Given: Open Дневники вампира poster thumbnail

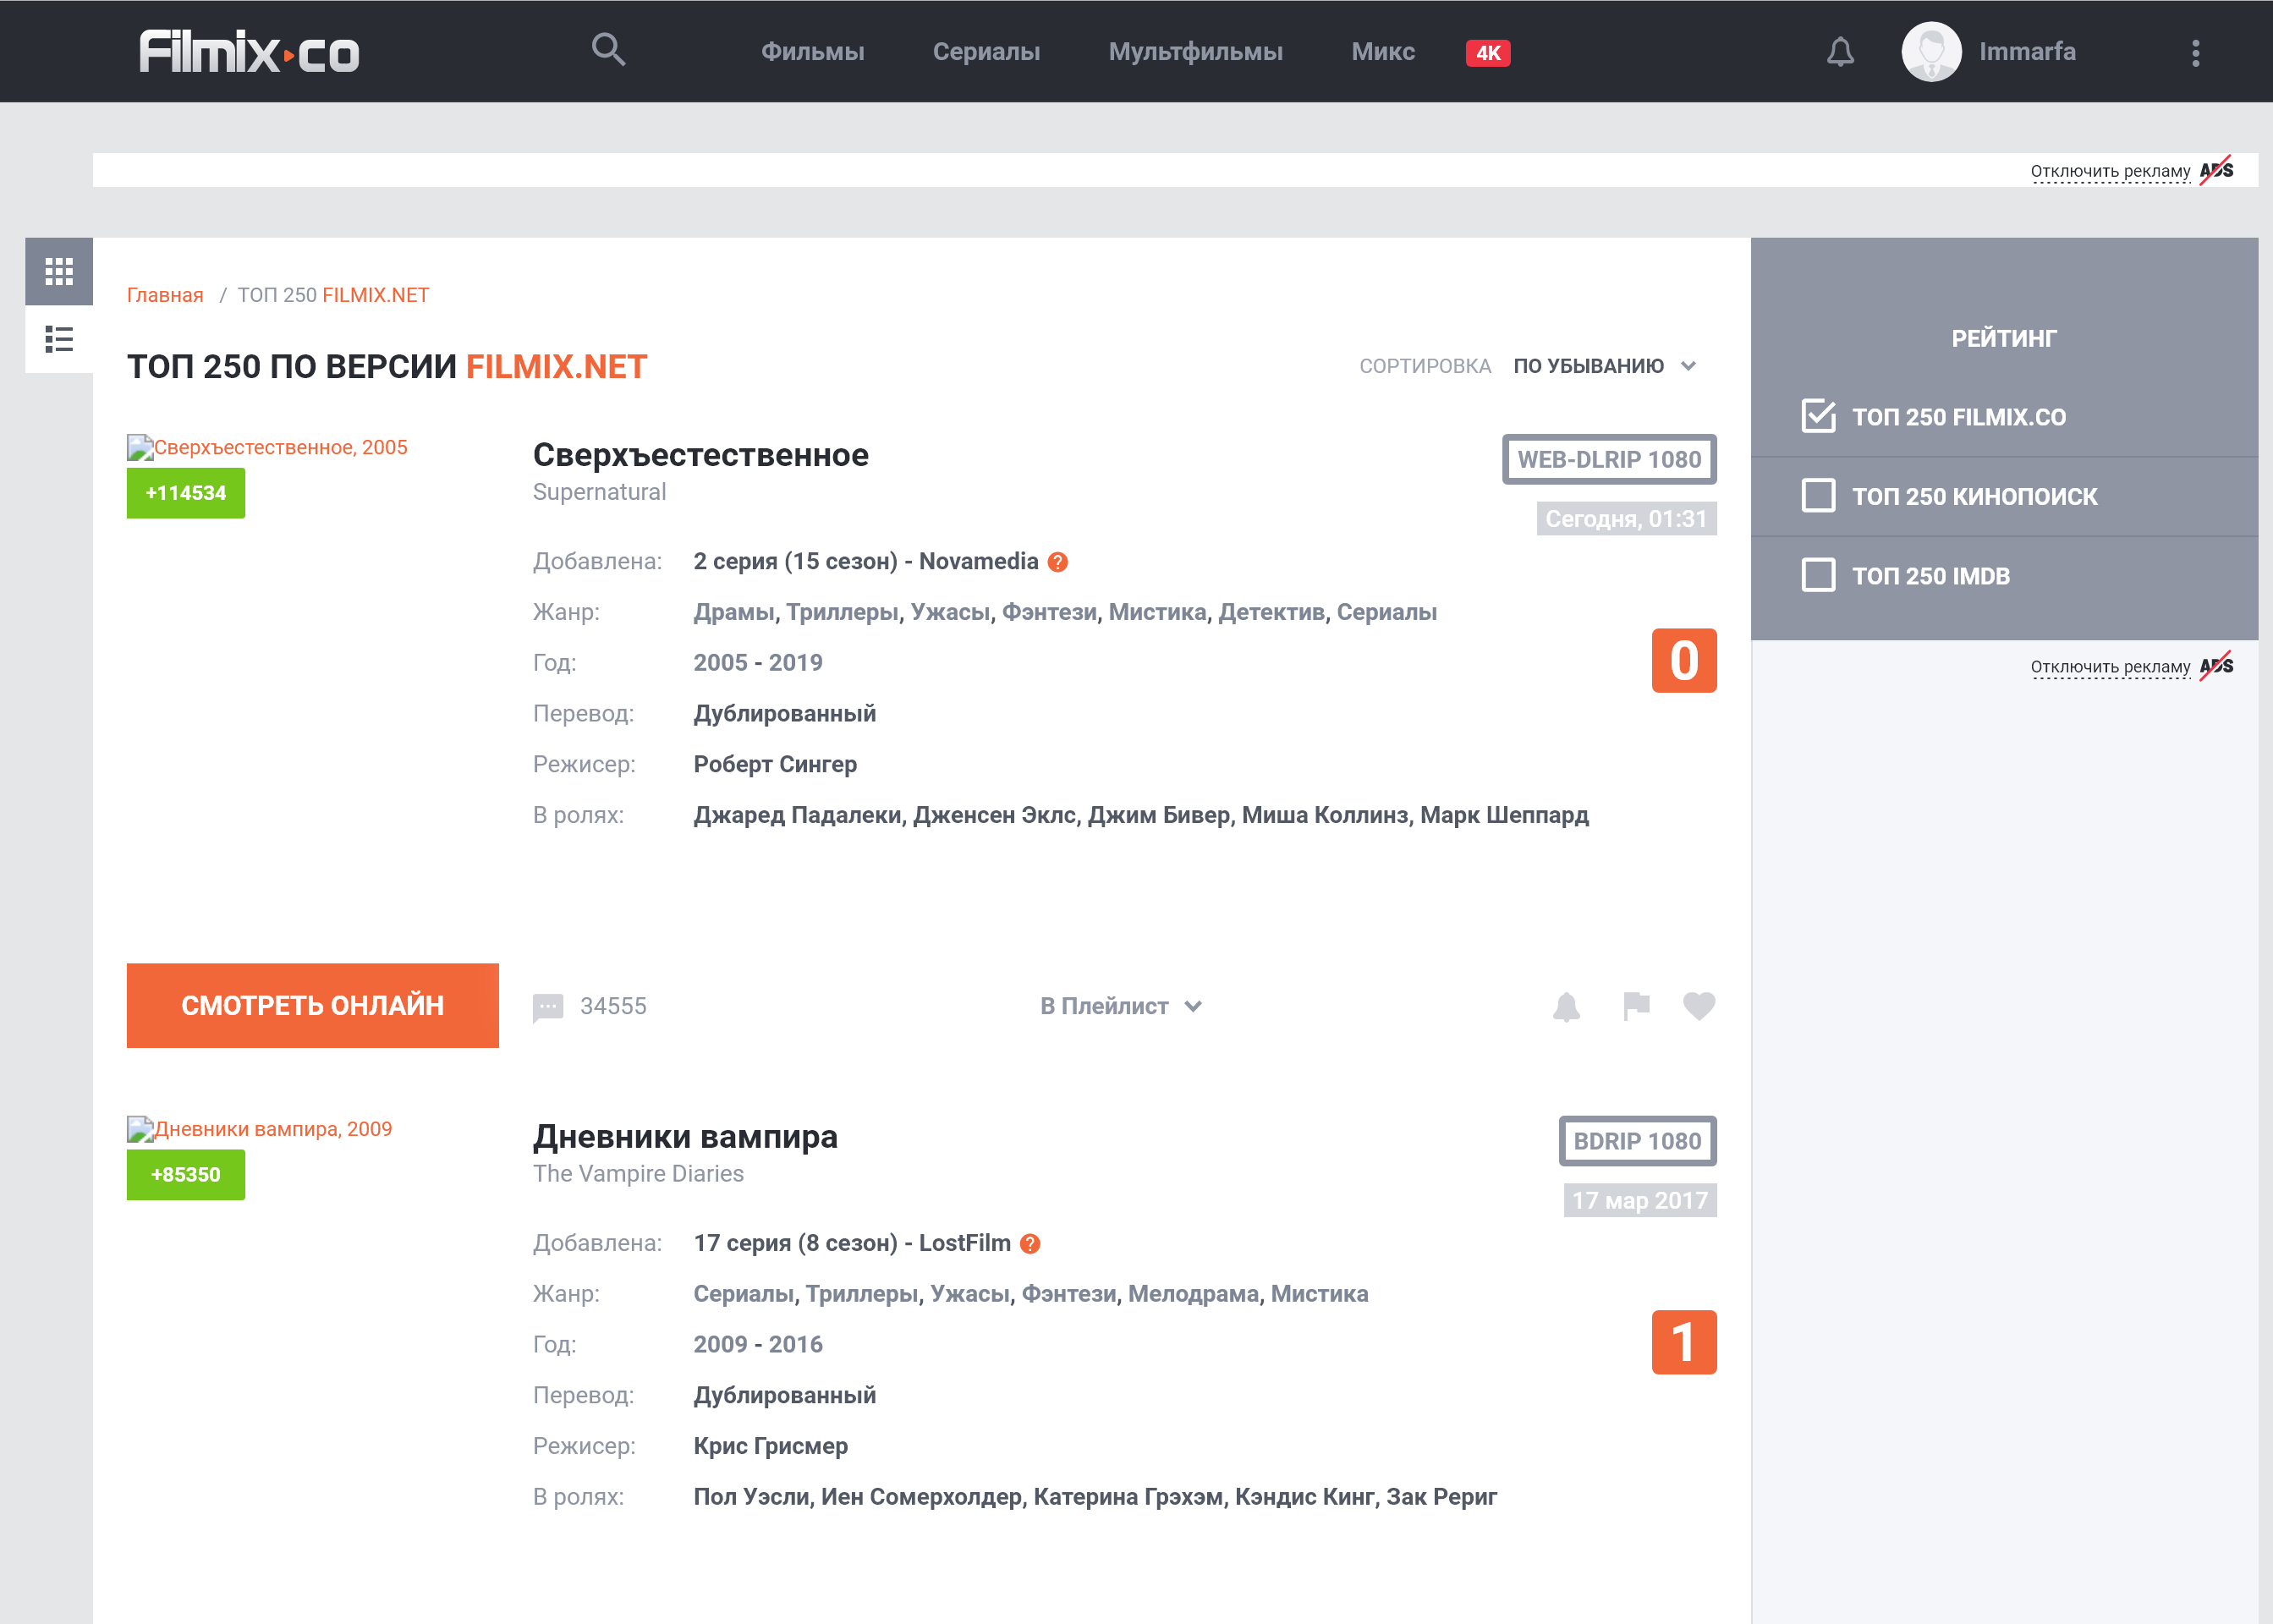Looking at the screenshot, I should tap(260, 1129).
